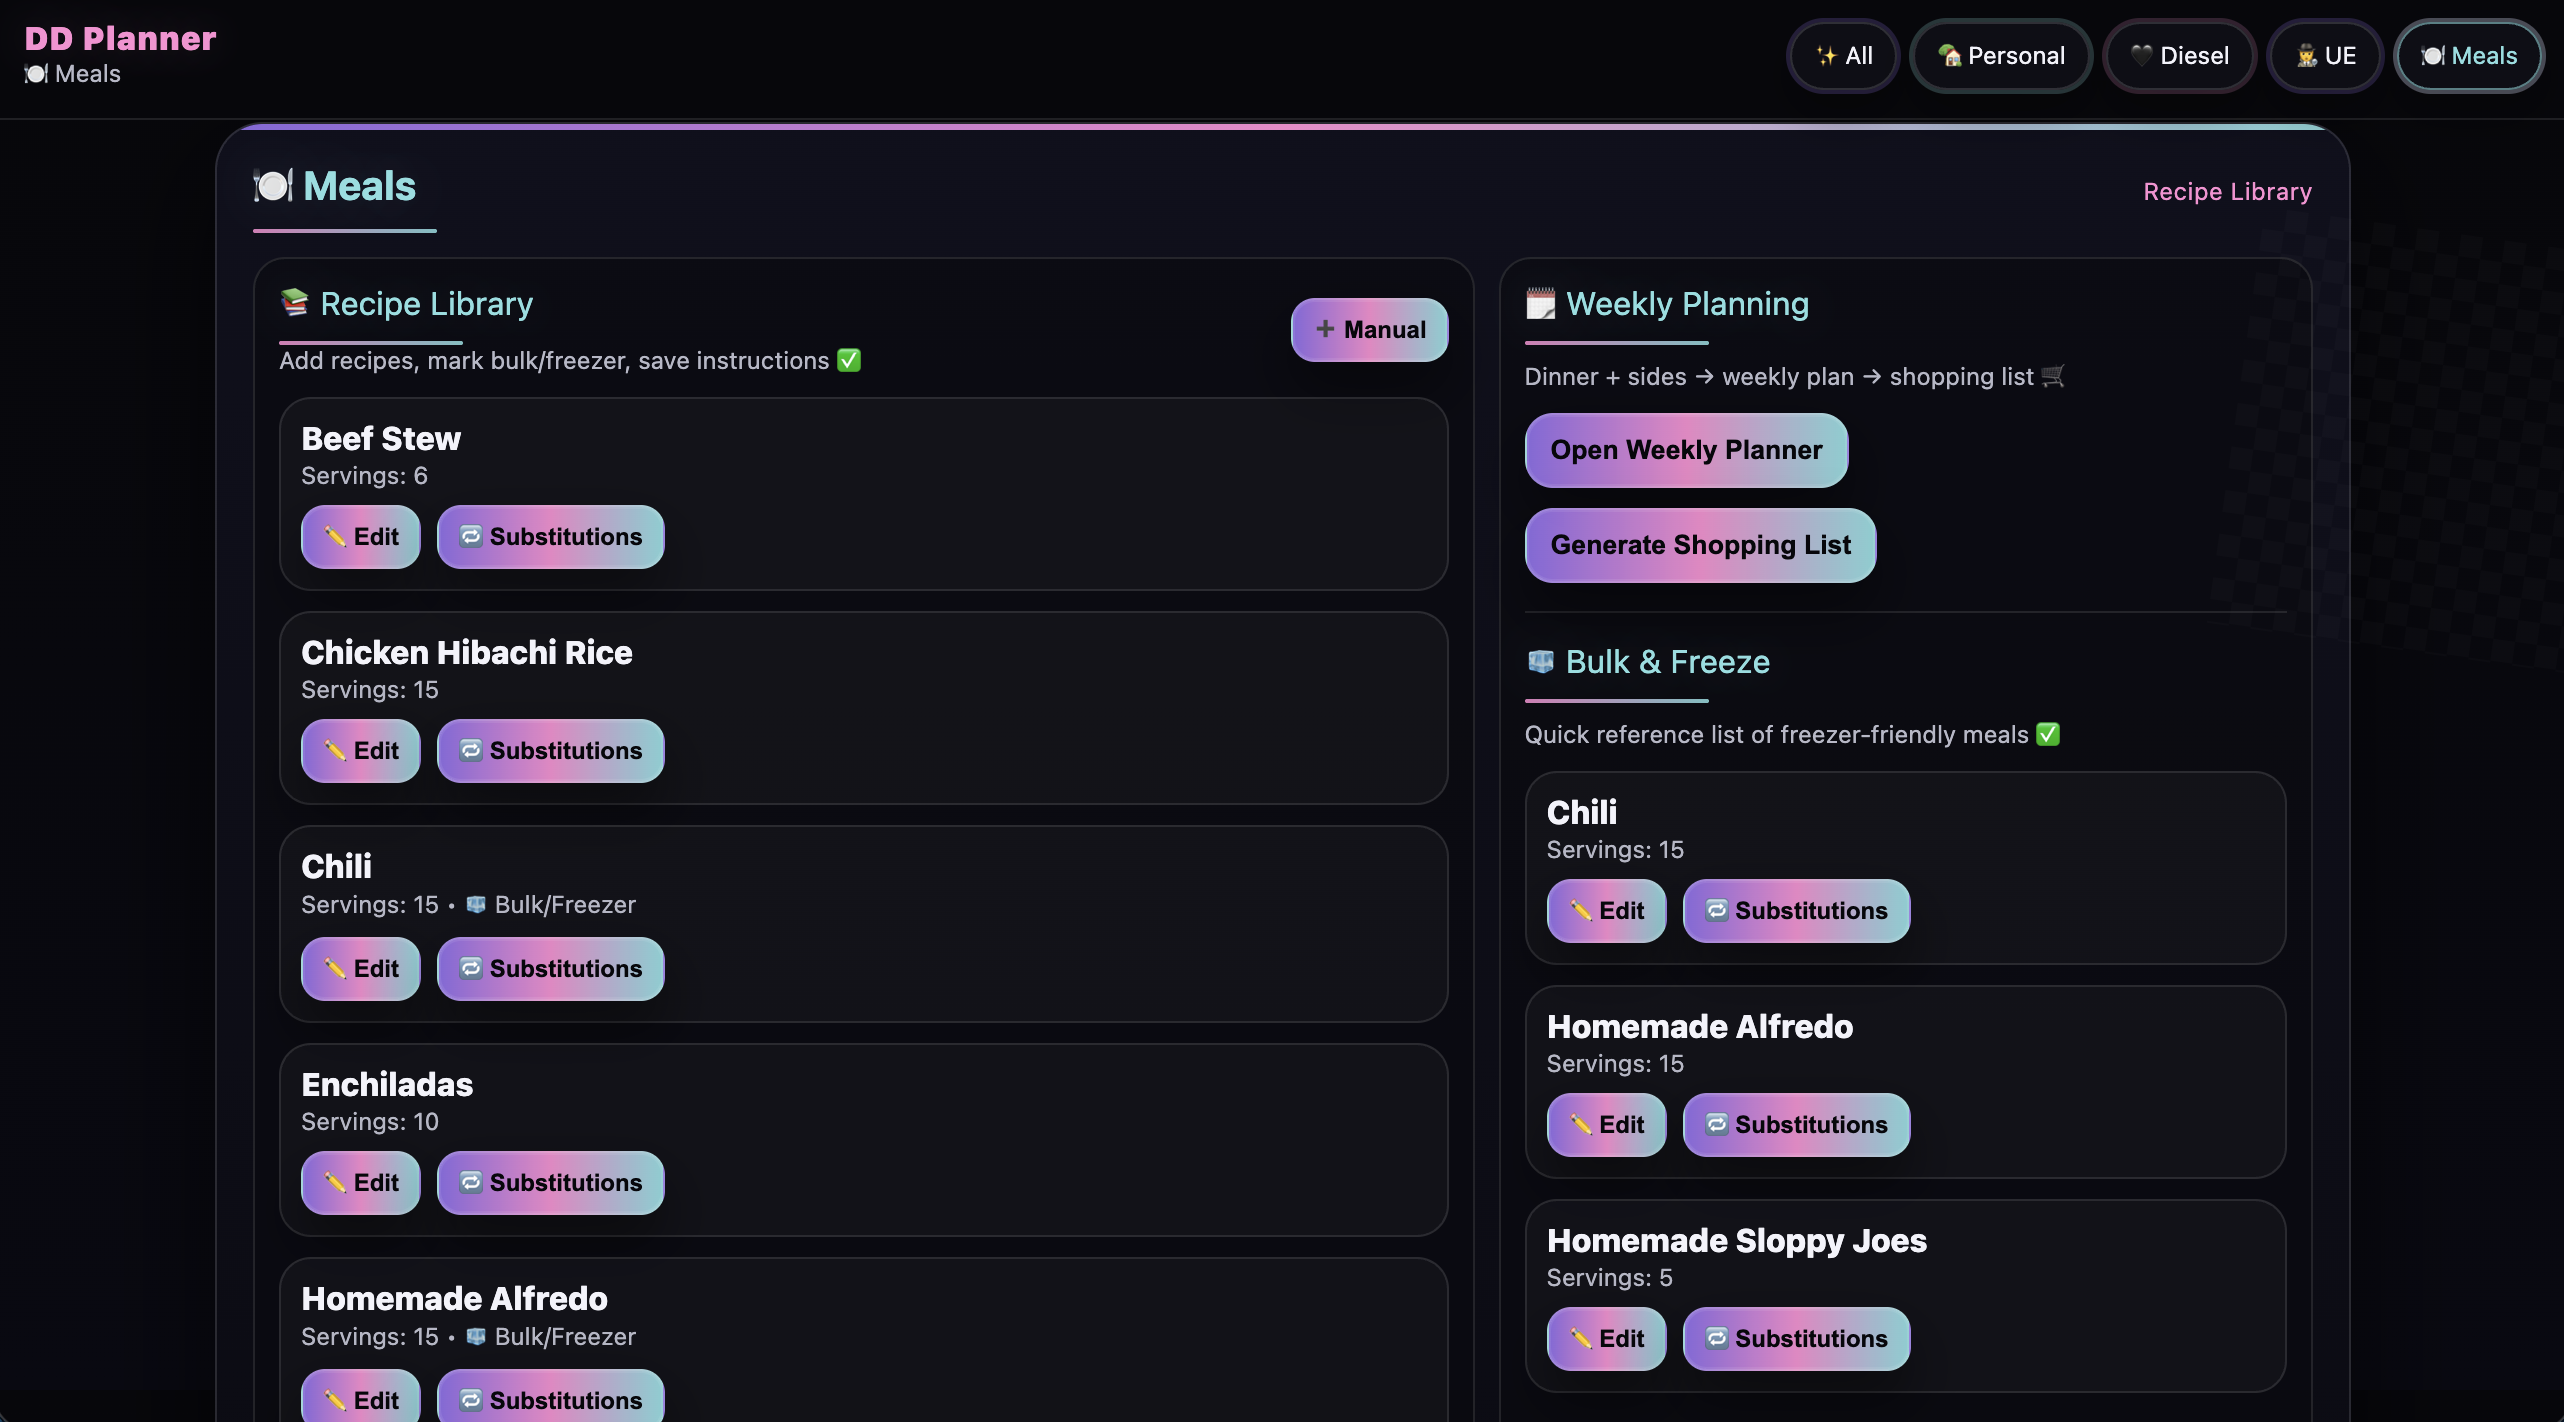The height and width of the screenshot is (1422, 2564).
Task: View Substitutions for Homemade Alfredo in Bulk & Freeze
Action: (x=1796, y=1125)
